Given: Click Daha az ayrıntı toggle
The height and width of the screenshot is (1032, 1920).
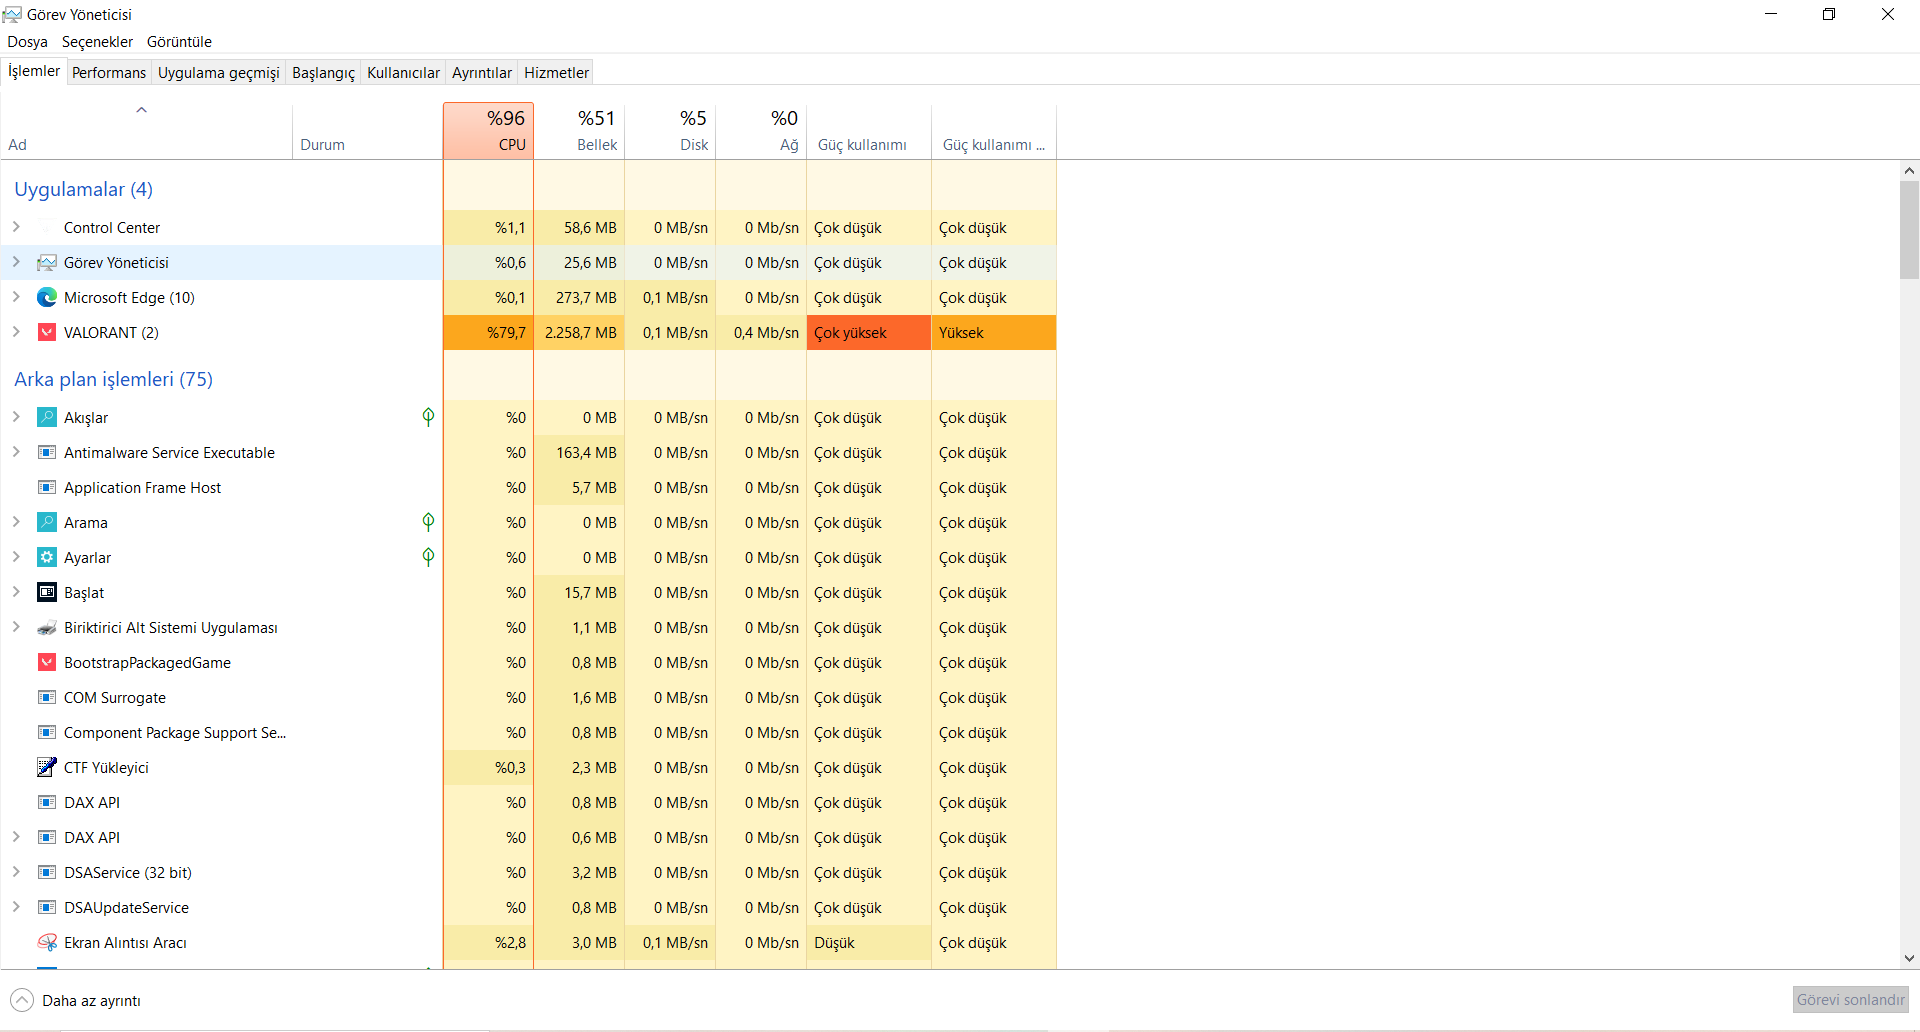Looking at the screenshot, I should click(x=76, y=1000).
